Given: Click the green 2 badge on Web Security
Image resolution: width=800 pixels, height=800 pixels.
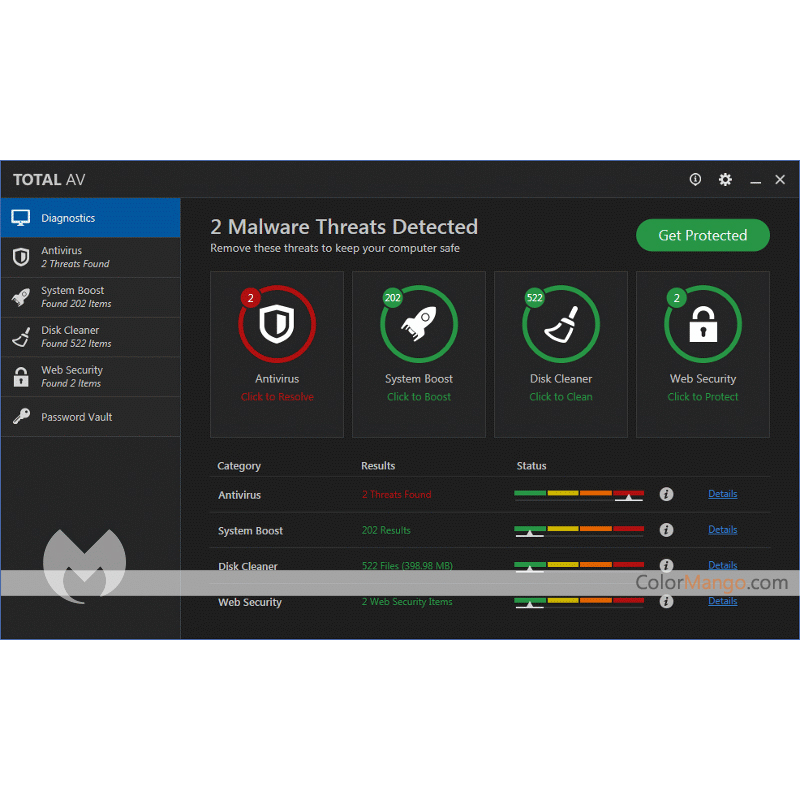Looking at the screenshot, I should (677, 298).
